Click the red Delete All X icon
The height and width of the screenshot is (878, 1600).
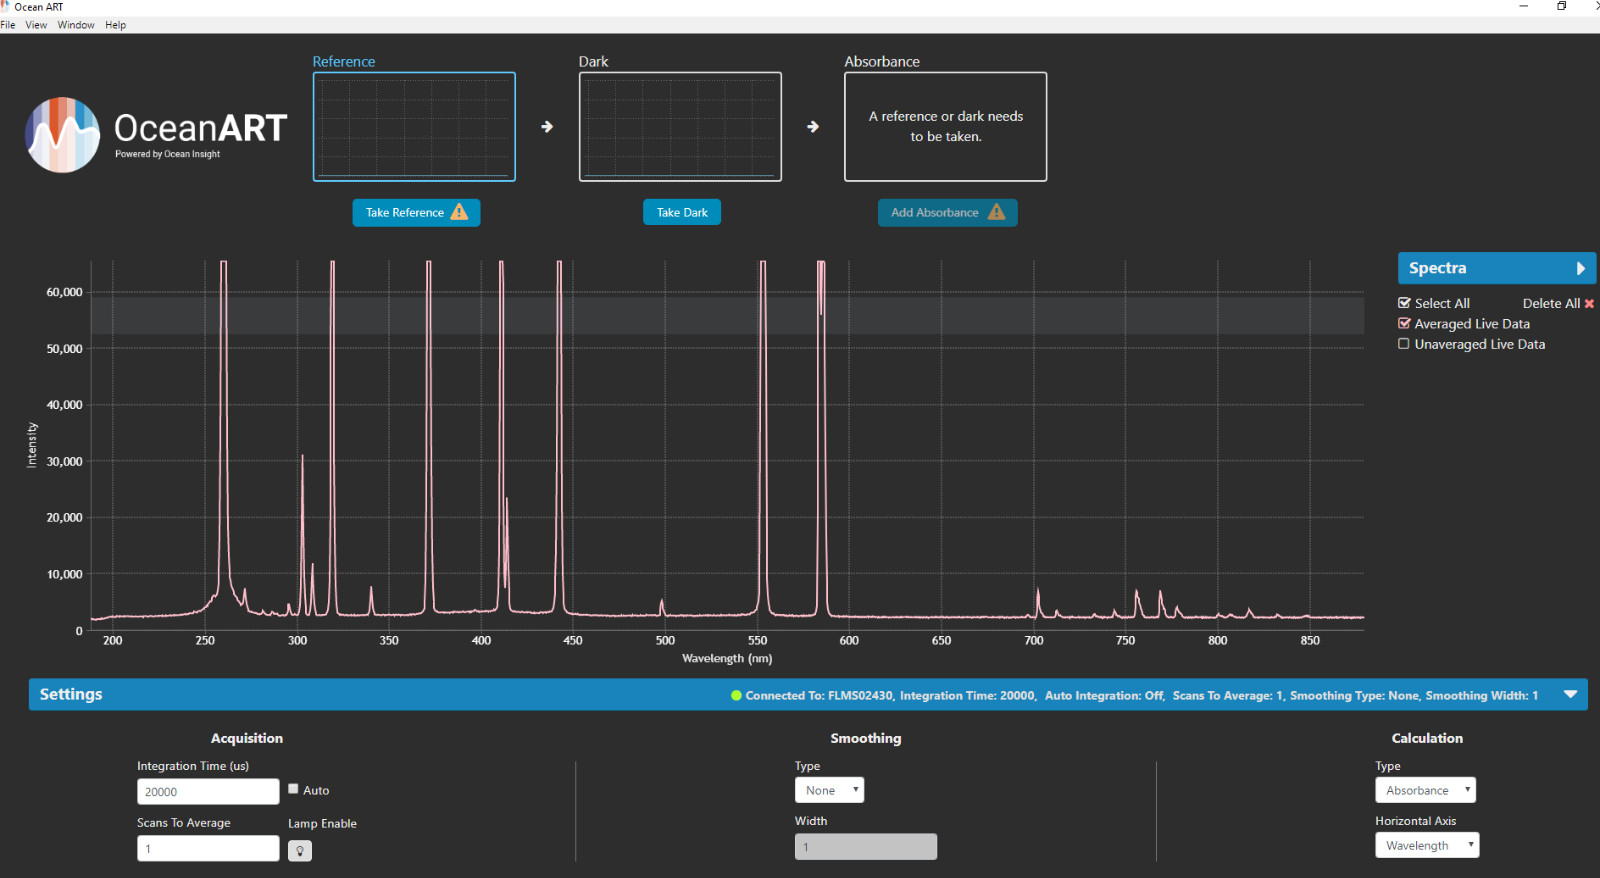(x=1589, y=304)
